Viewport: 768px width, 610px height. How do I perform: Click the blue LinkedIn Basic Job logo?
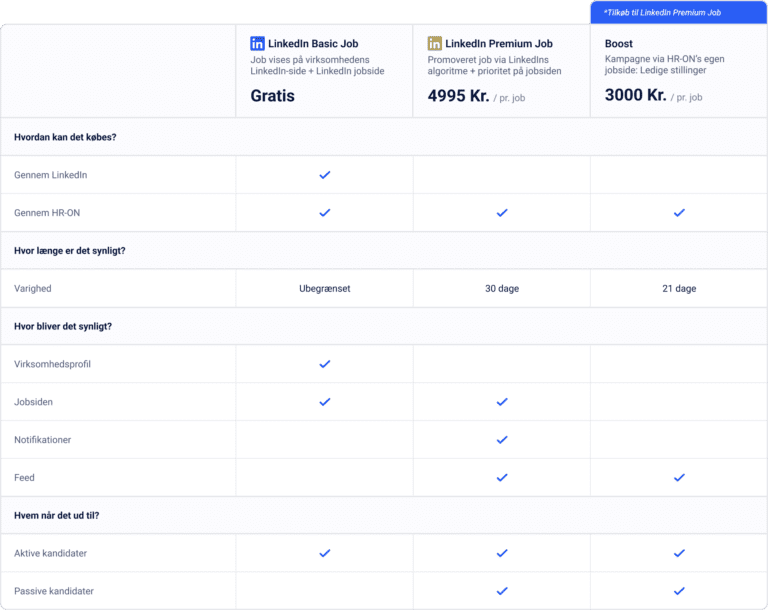click(257, 44)
